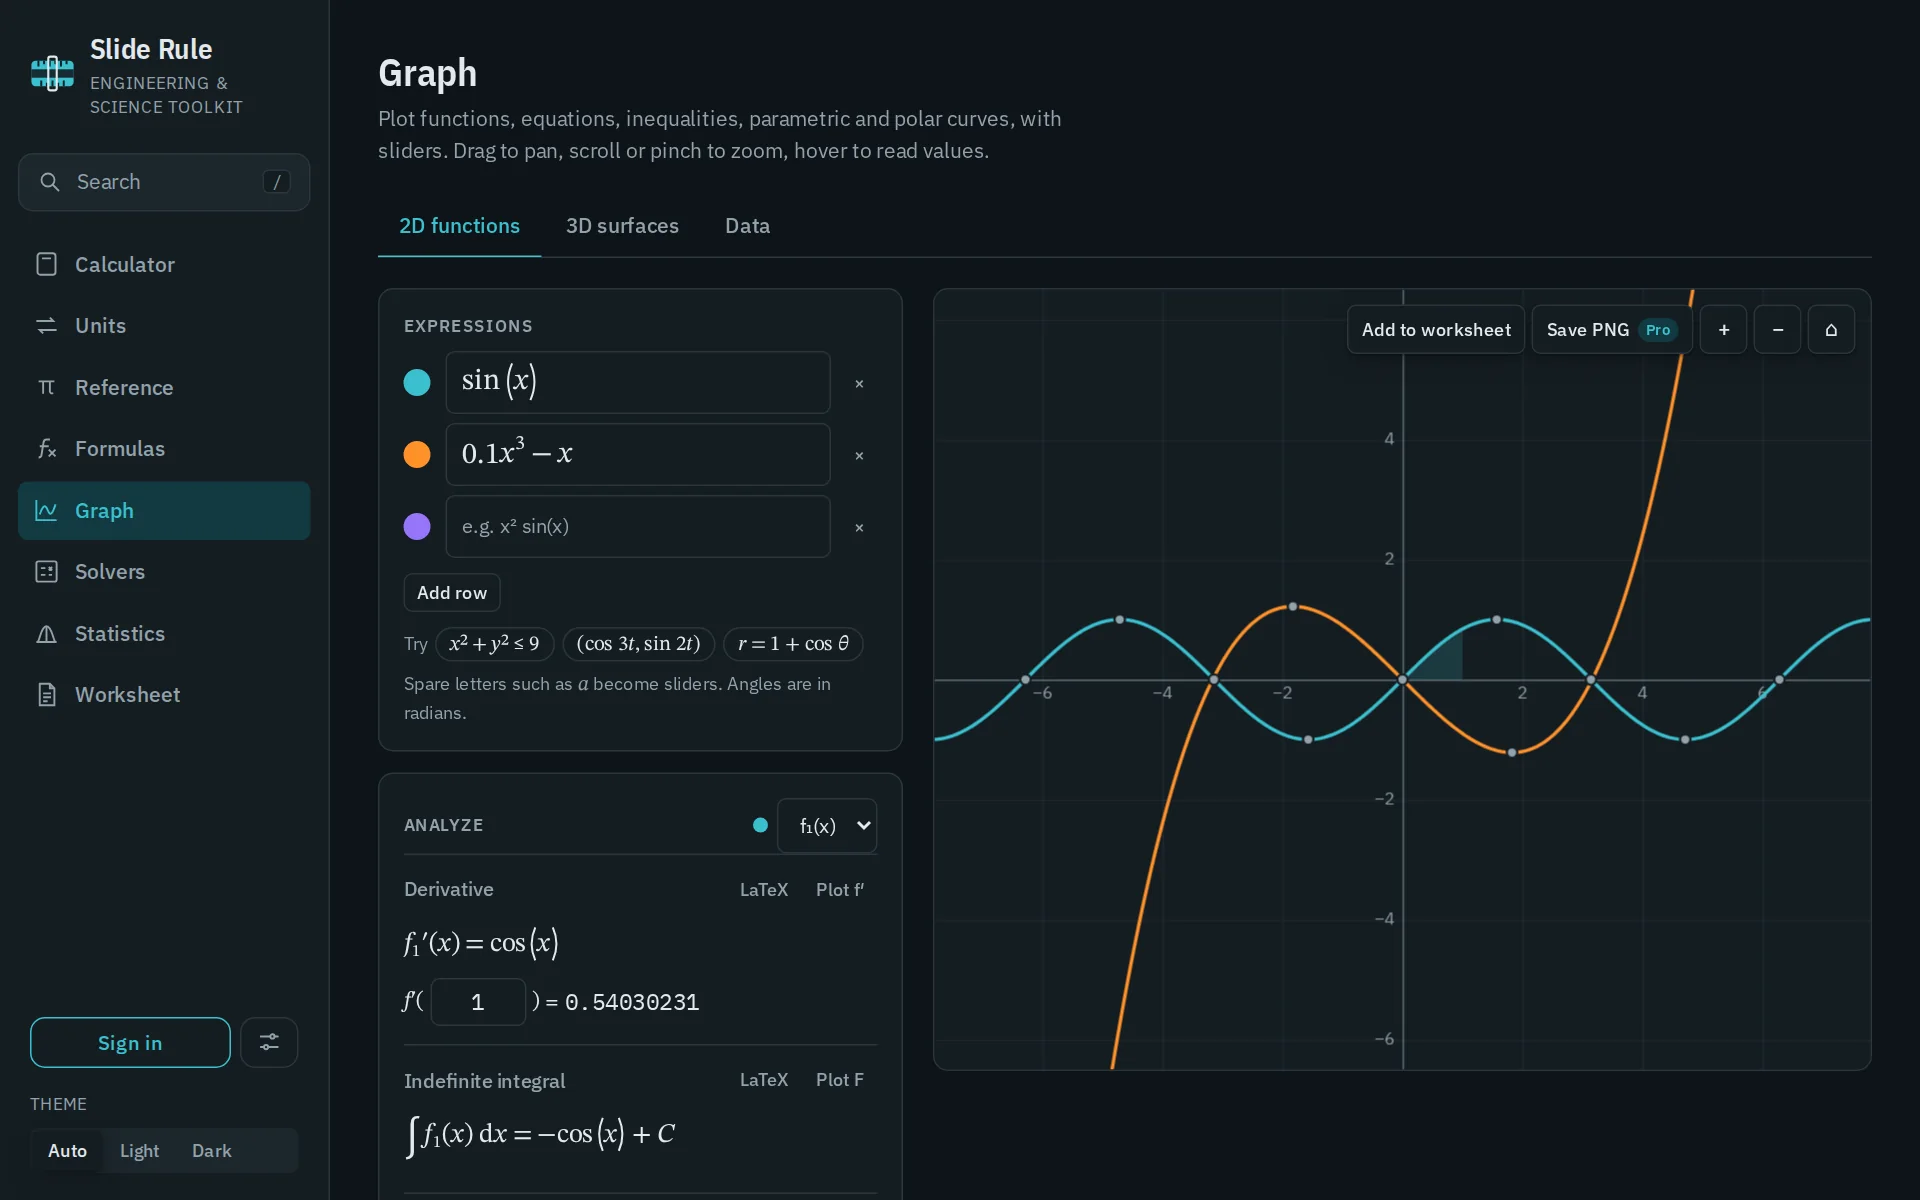Select Dark theme

click(x=211, y=1151)
